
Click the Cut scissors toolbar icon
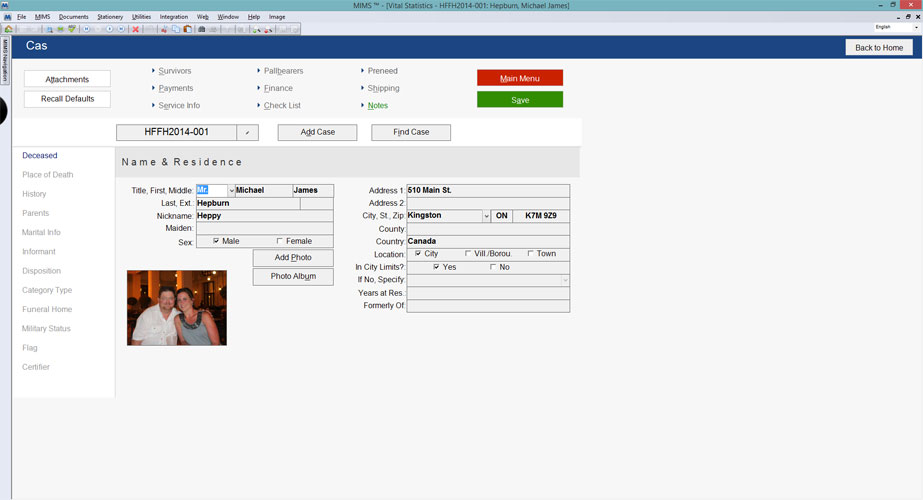(164, 29)
